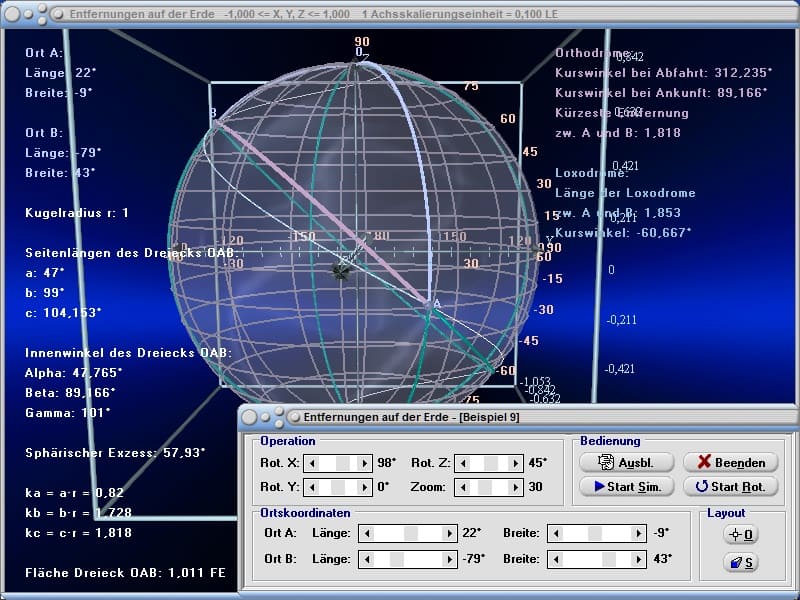Click 'zw. A und B: 1,818' distance text
800x600 pixels.
click(x=618, y=133)
